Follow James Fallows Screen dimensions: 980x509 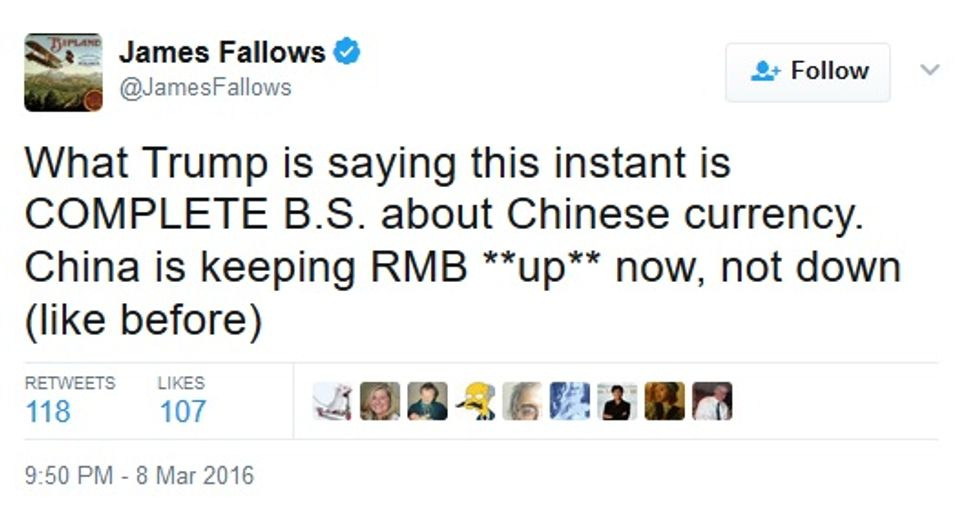[808, 72]
